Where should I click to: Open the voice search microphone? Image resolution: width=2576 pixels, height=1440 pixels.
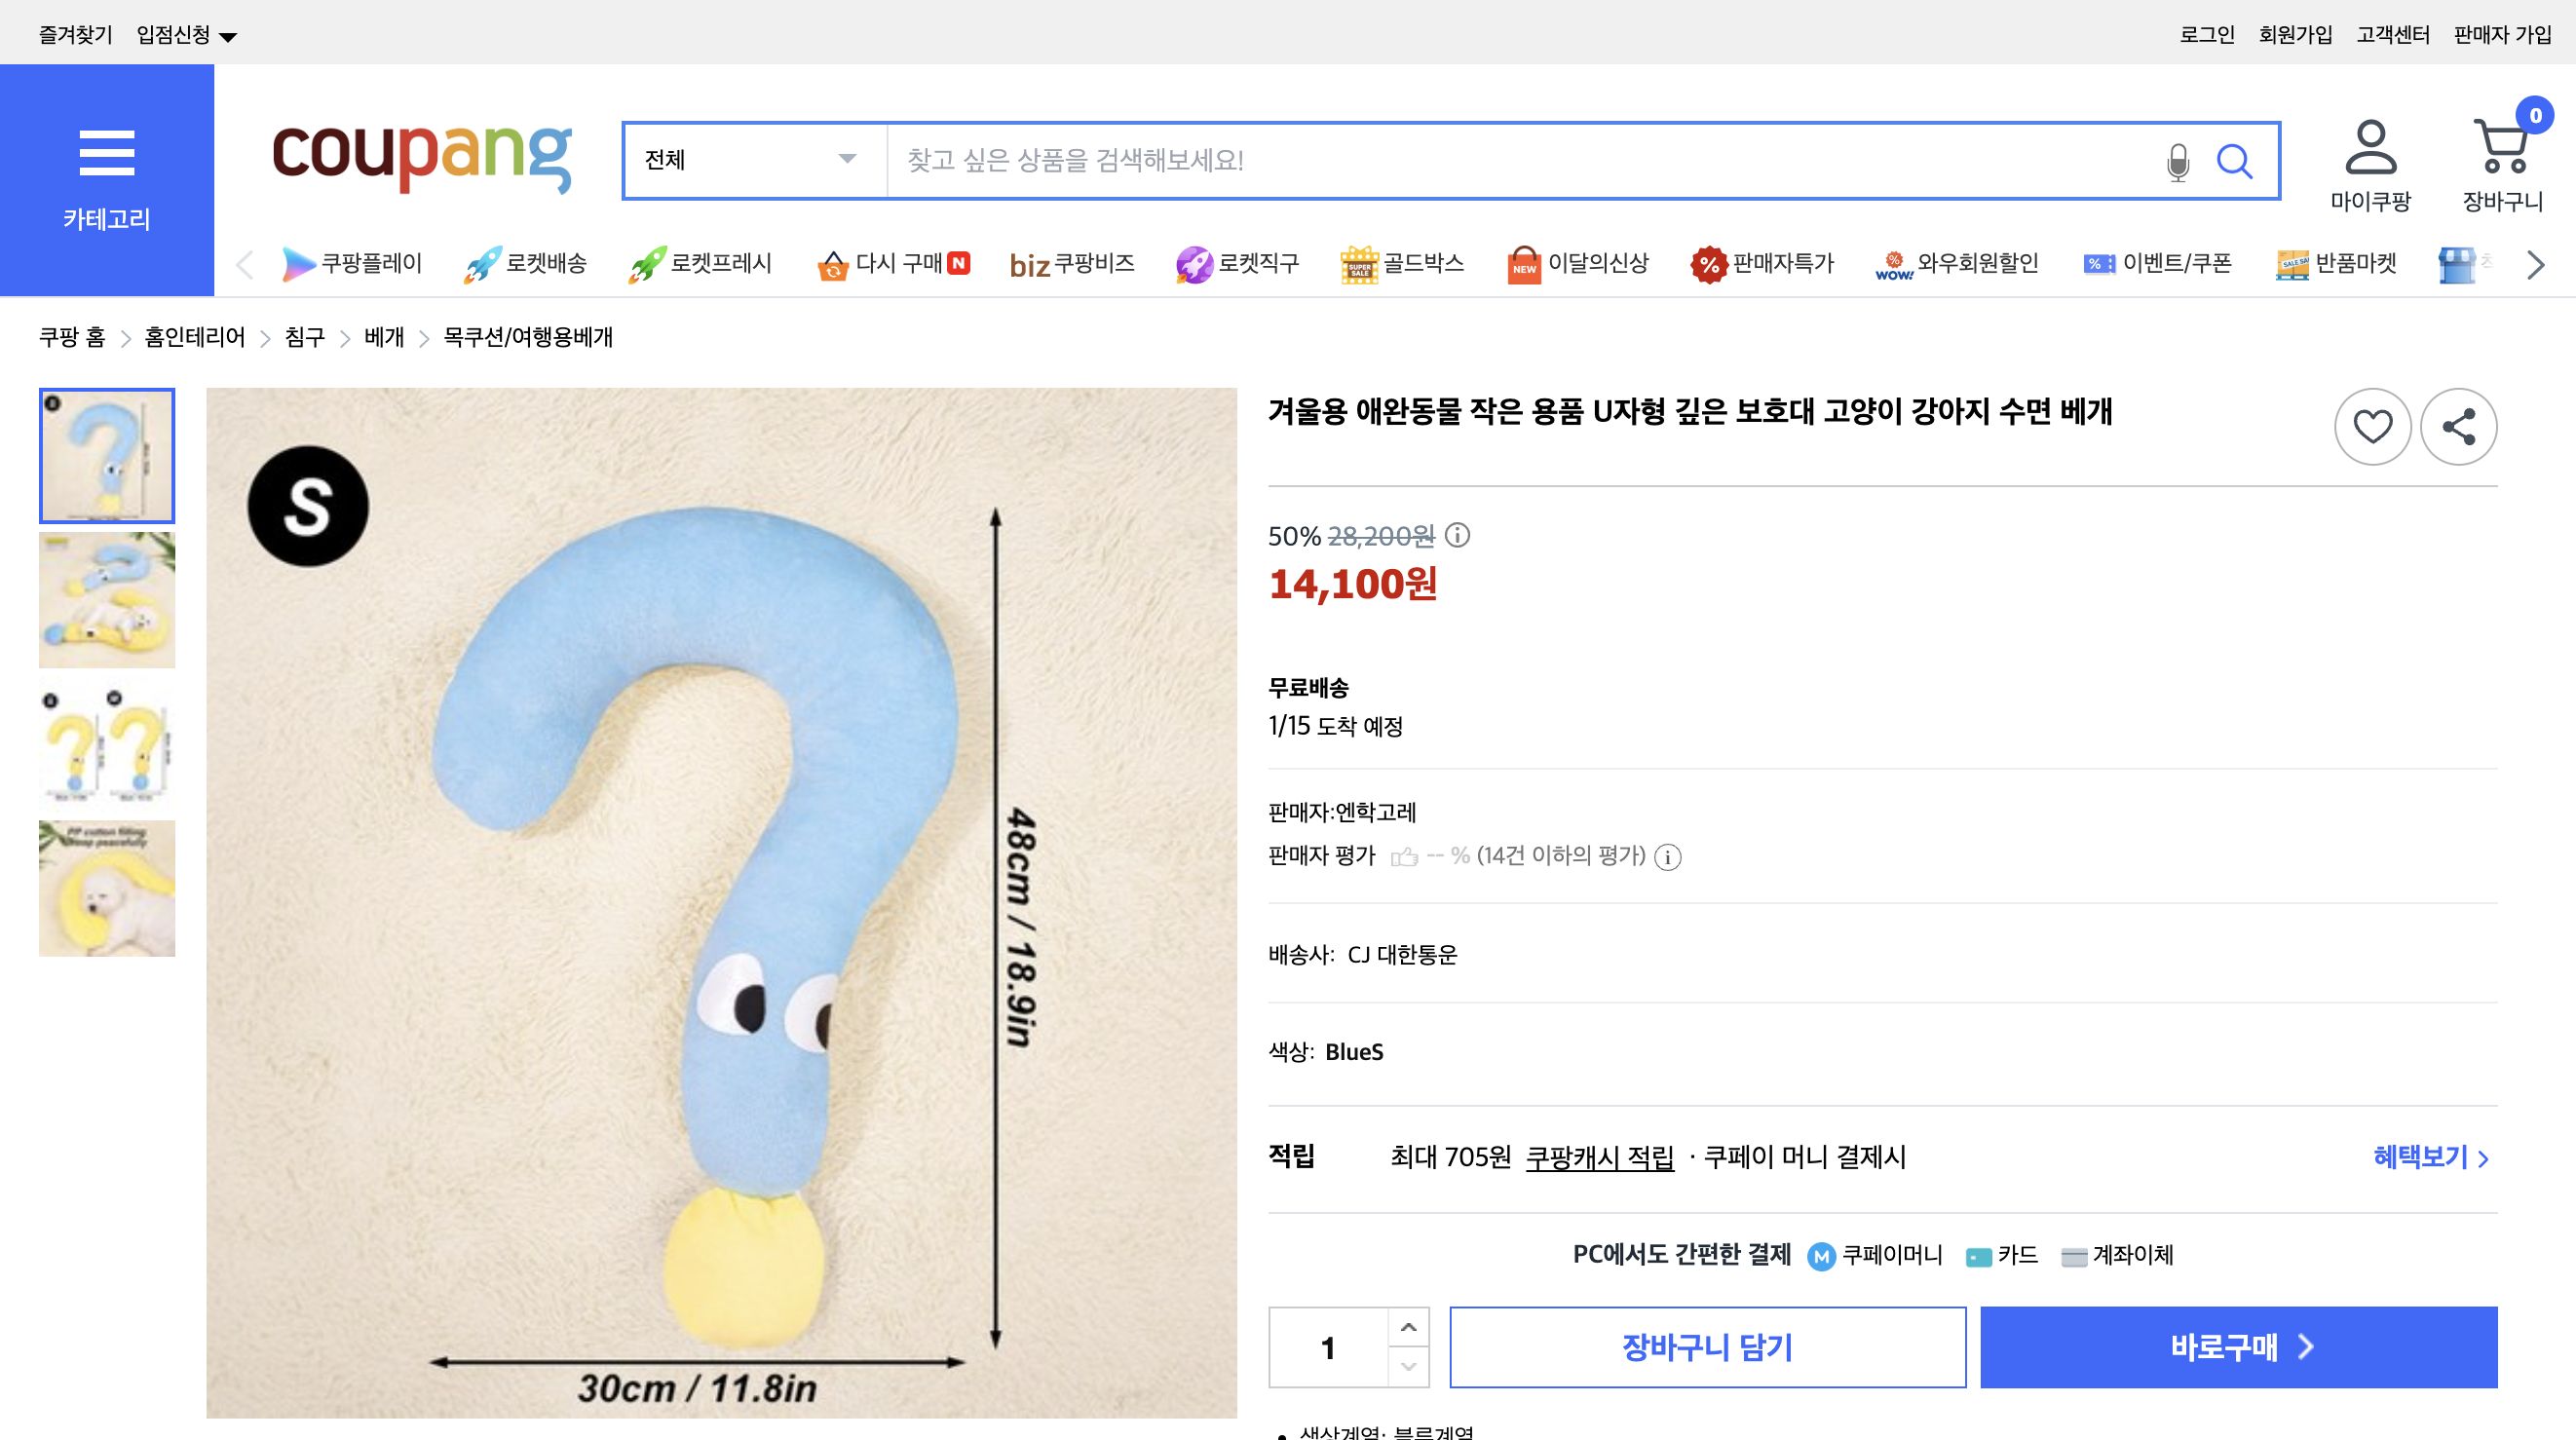[2176, 161]
